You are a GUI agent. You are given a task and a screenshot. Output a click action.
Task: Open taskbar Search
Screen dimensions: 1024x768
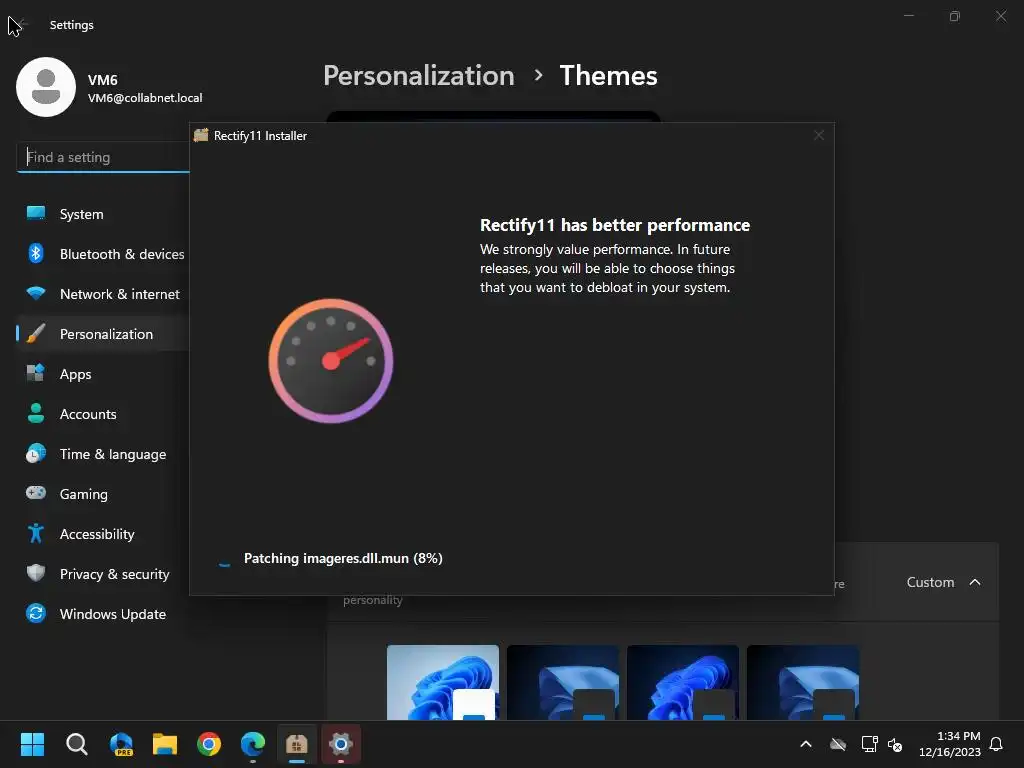pos(77,744)
